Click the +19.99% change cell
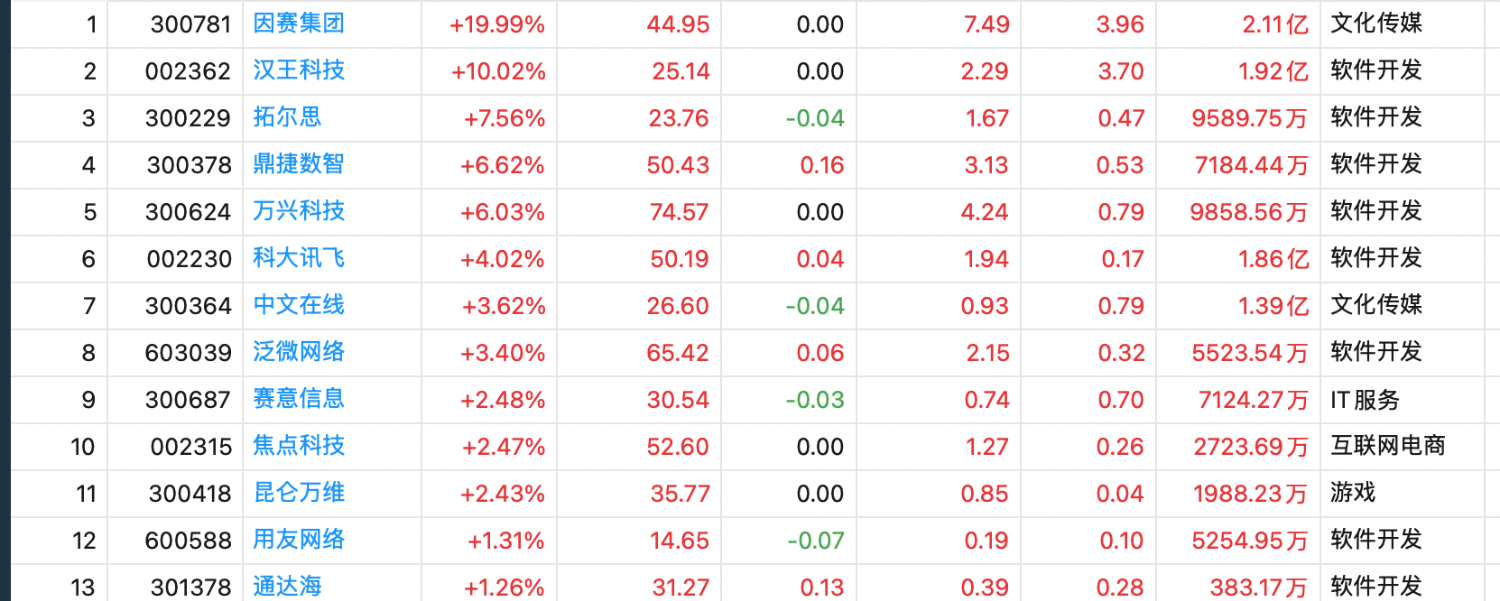 click(497, 24)
